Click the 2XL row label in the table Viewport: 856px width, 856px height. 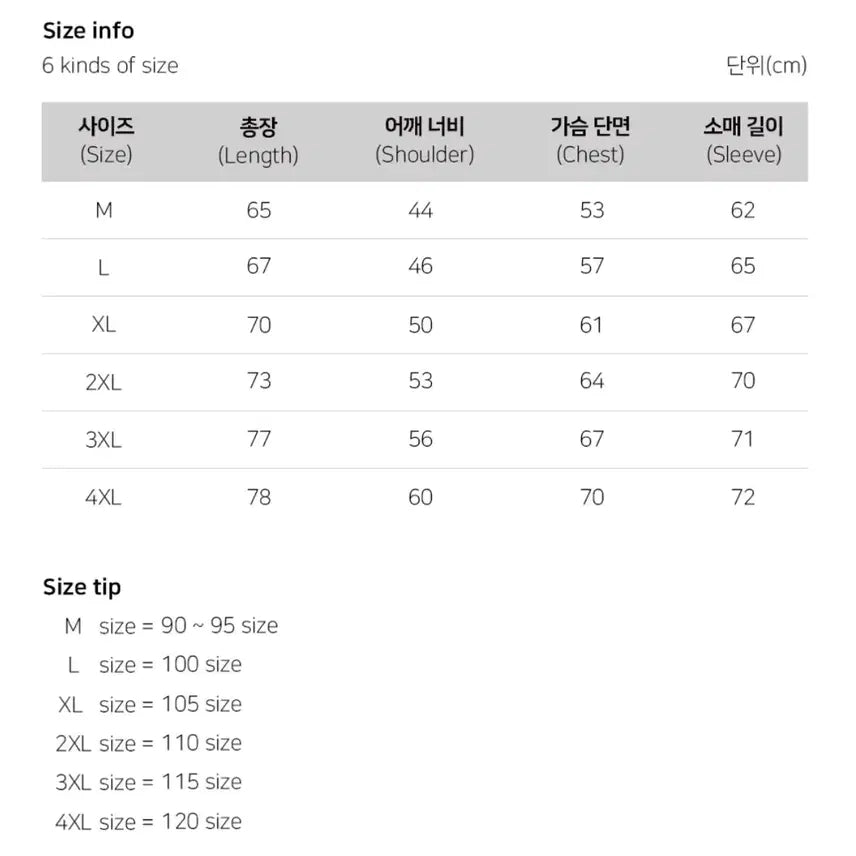pyautogui.click(x=103, y=382)
